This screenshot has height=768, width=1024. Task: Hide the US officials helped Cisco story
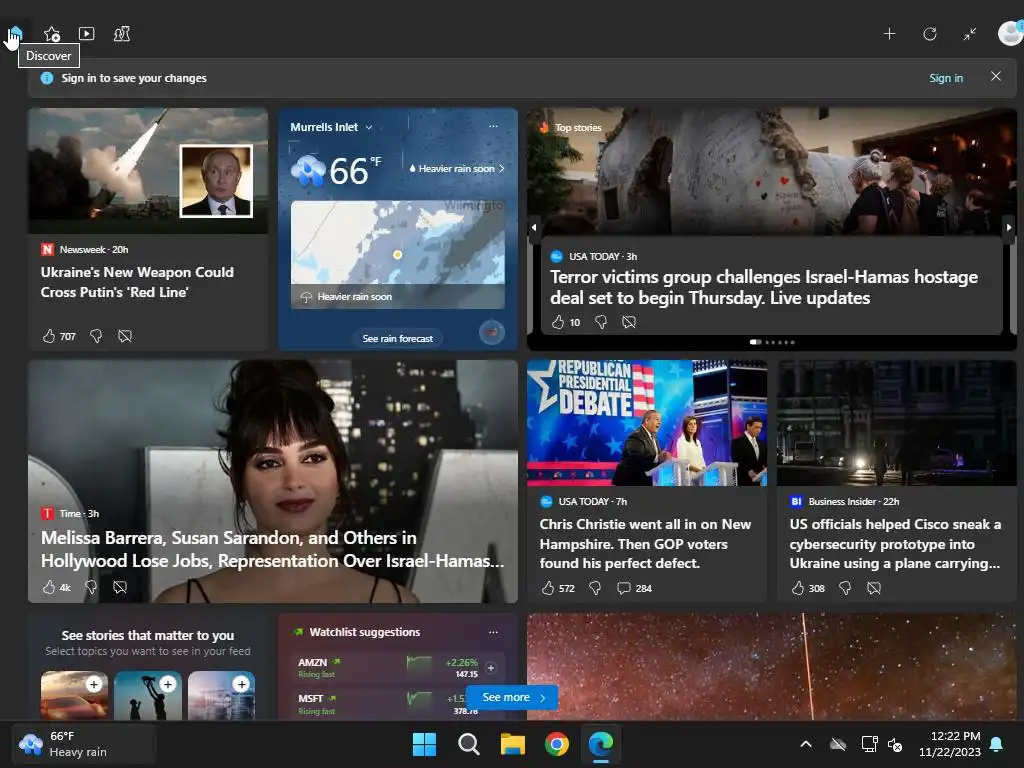(x=874, y=588)
